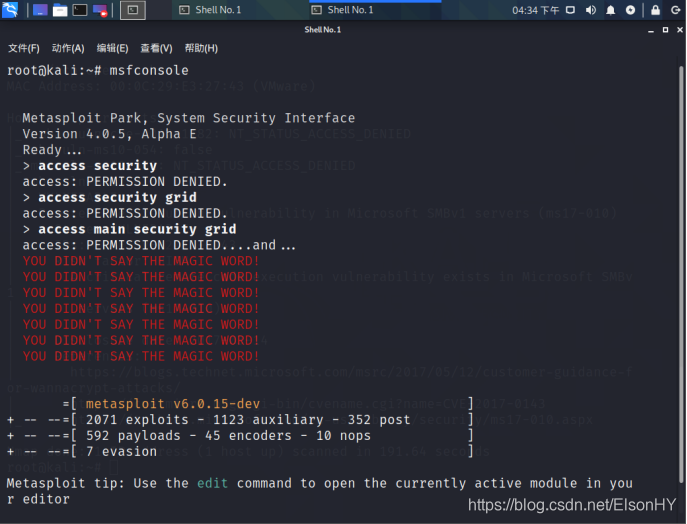Click '2071 exploits - 1123 auxiliary' line
Image resolution: width=687 pixels, height=524 pixels.
click(248, 420)
